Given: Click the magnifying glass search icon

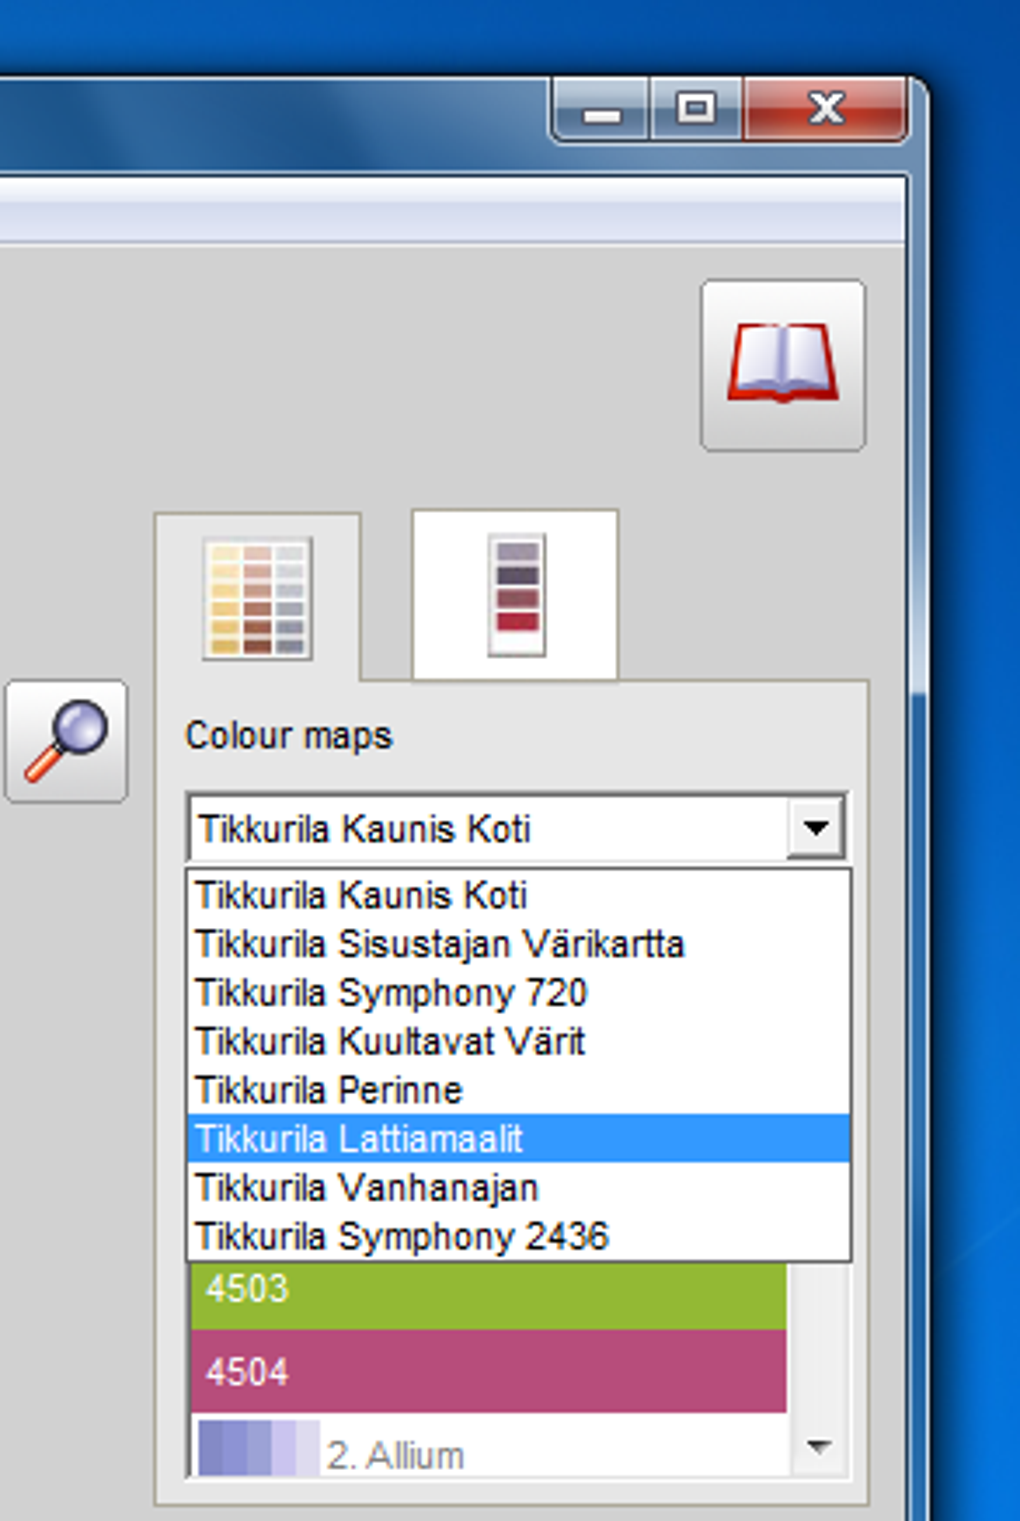Looking at the screenshot, I should pyautogui.click(x=66, y=741).
